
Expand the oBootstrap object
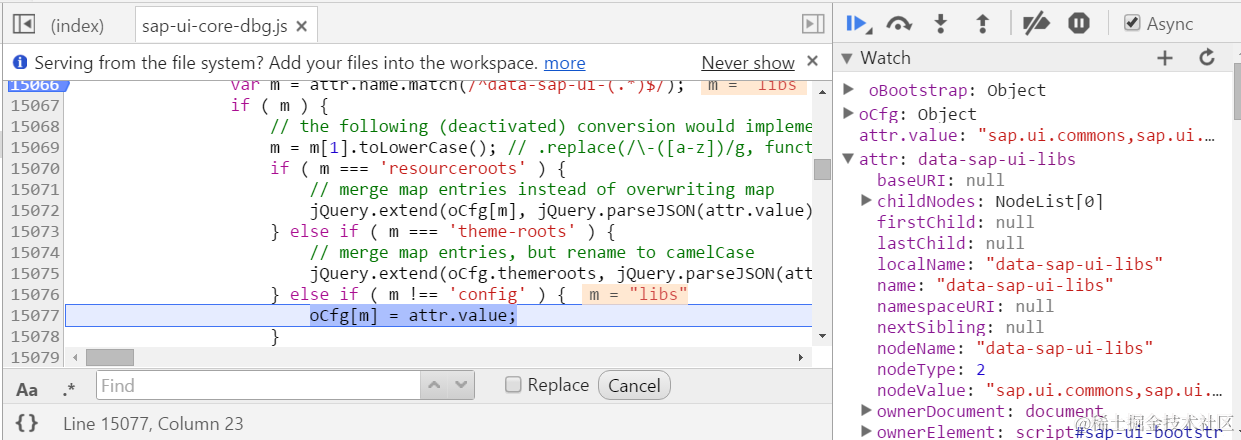tap(848, 90)
